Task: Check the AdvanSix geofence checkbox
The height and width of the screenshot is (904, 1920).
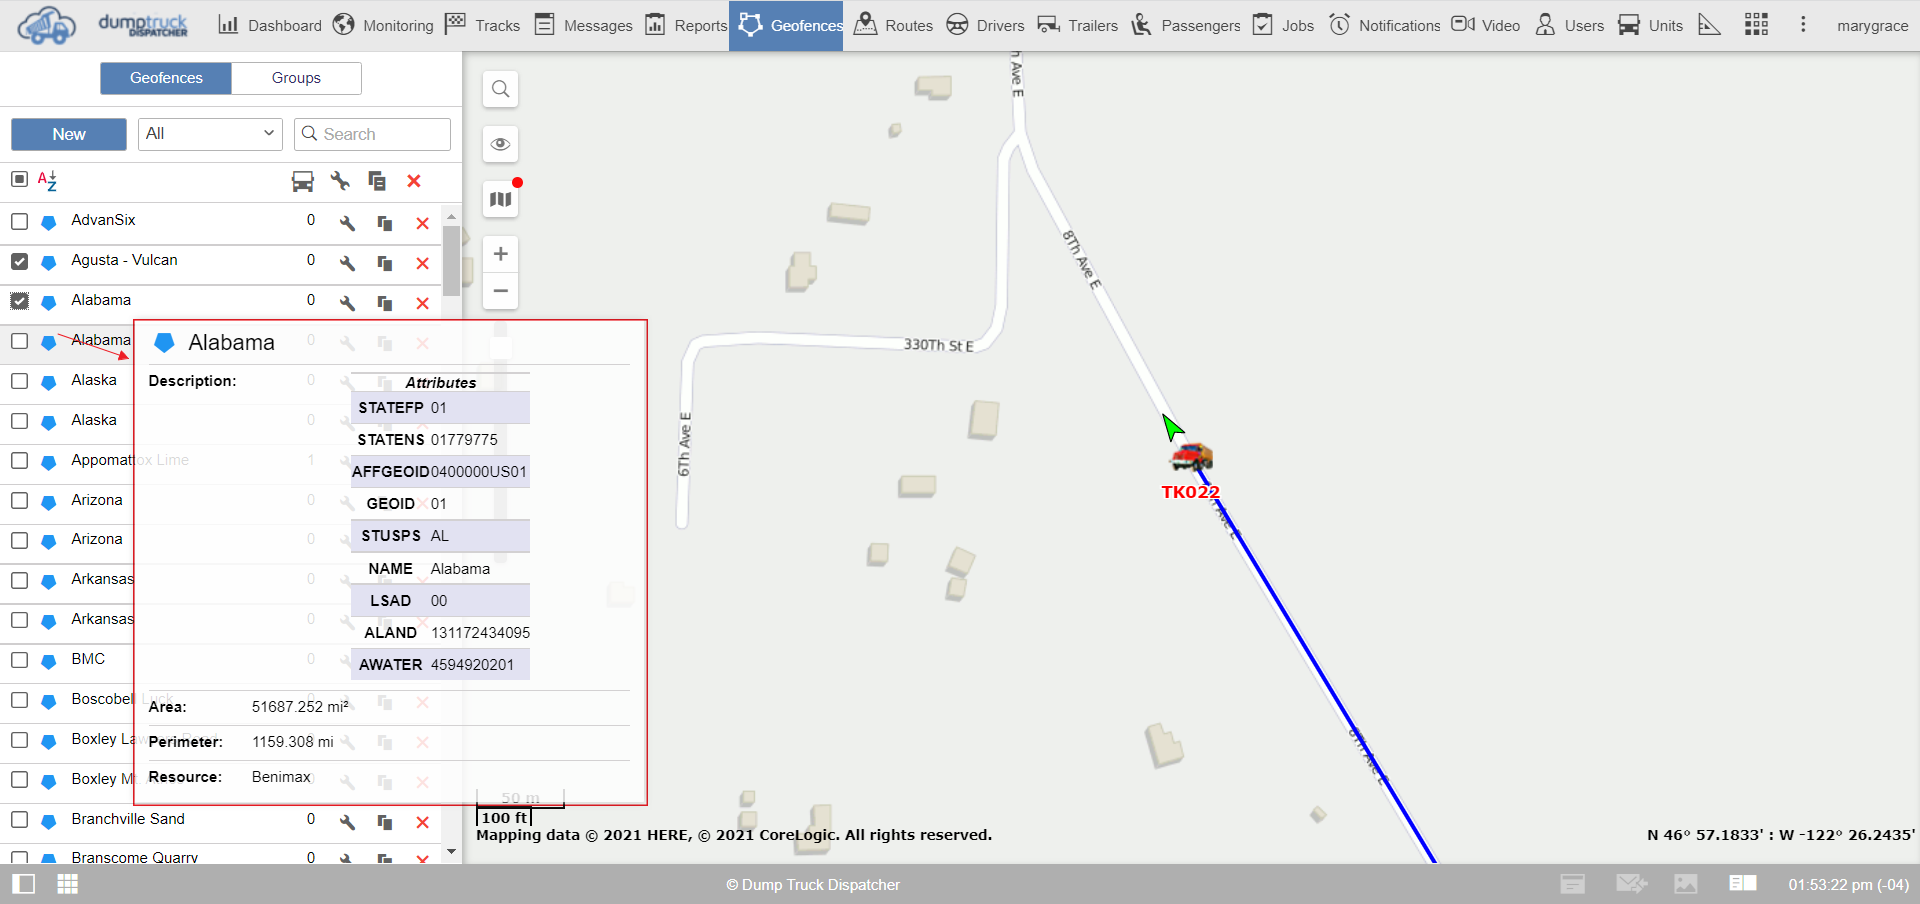Action: (x=19, y=221)
